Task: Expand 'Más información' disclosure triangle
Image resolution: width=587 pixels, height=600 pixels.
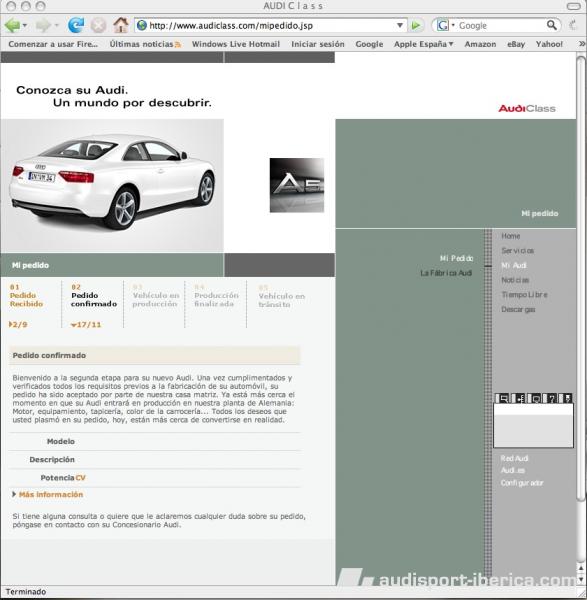Action: (14, 494)
